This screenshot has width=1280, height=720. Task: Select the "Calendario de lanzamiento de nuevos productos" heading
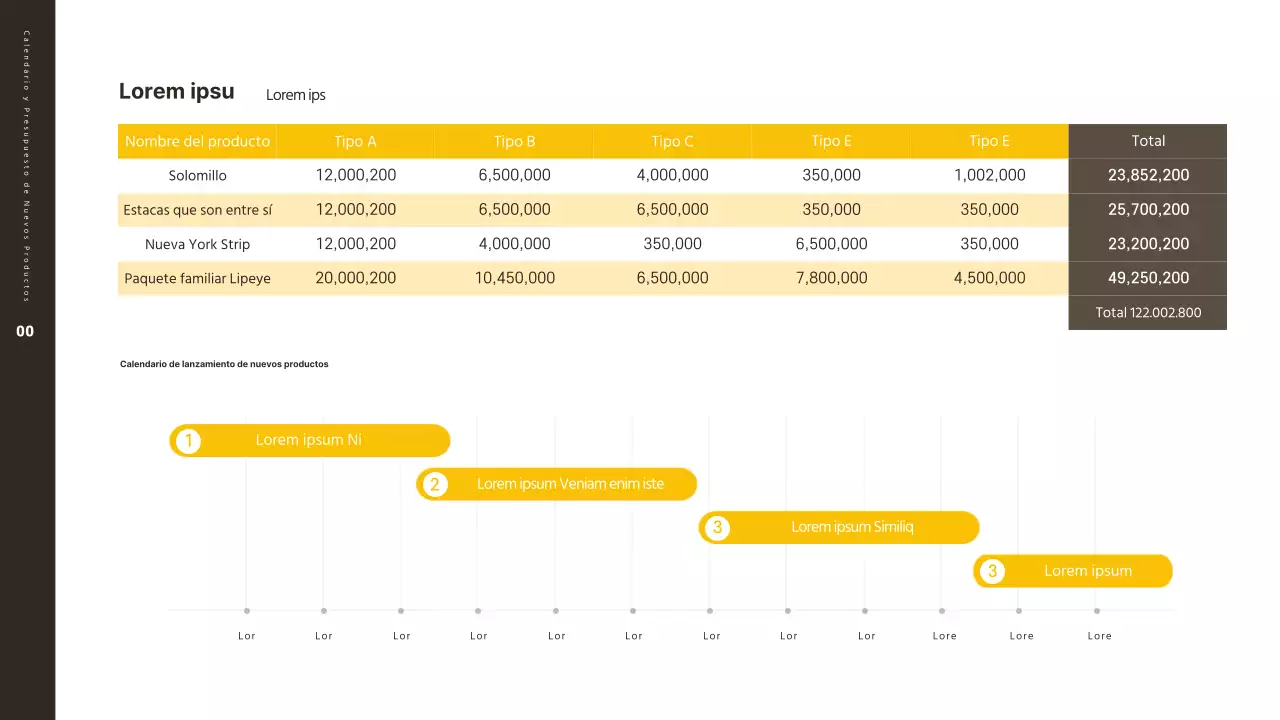224,364
